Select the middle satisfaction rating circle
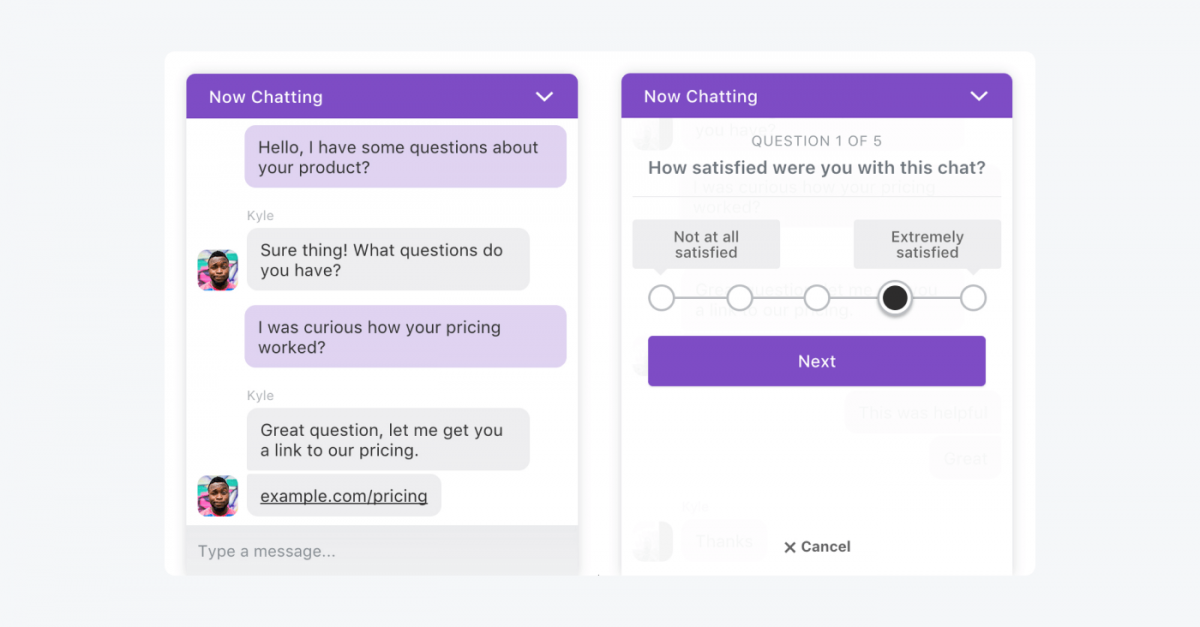Viewport: 1200px width, 627px height. pos(817,298)
